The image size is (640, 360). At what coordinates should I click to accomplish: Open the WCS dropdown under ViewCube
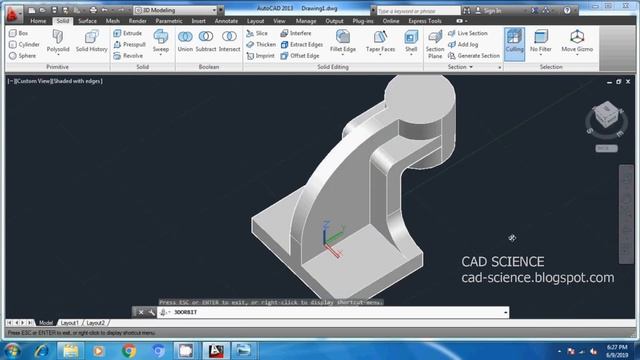click(607, 148)
